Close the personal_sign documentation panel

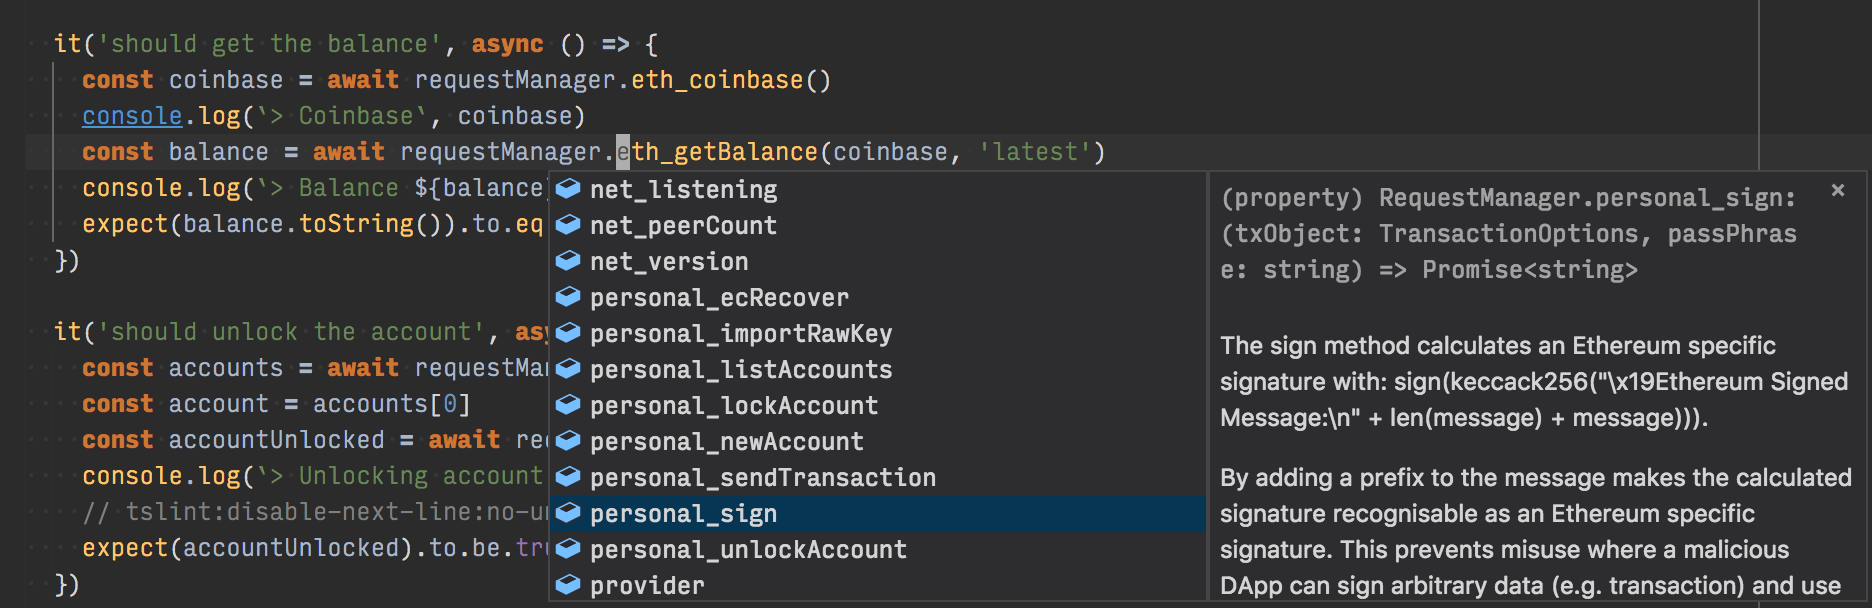click(1837, 190)
